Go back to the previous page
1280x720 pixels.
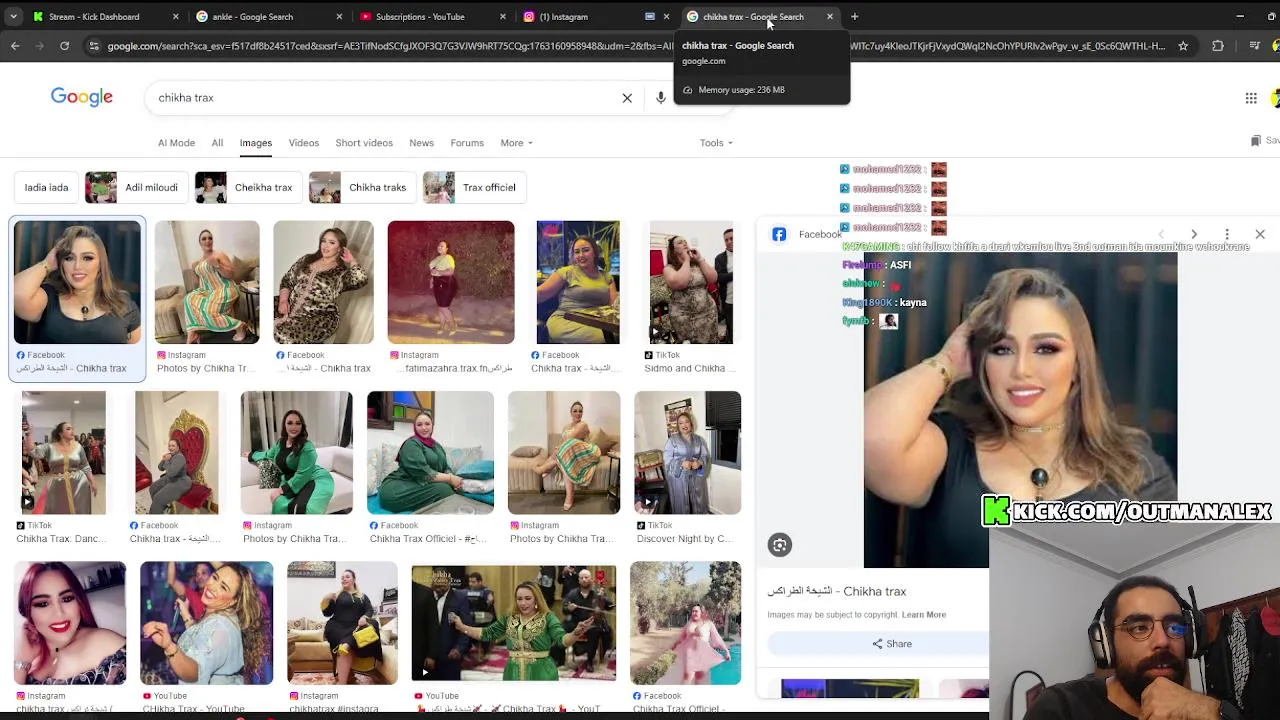[x=15, y=46]
